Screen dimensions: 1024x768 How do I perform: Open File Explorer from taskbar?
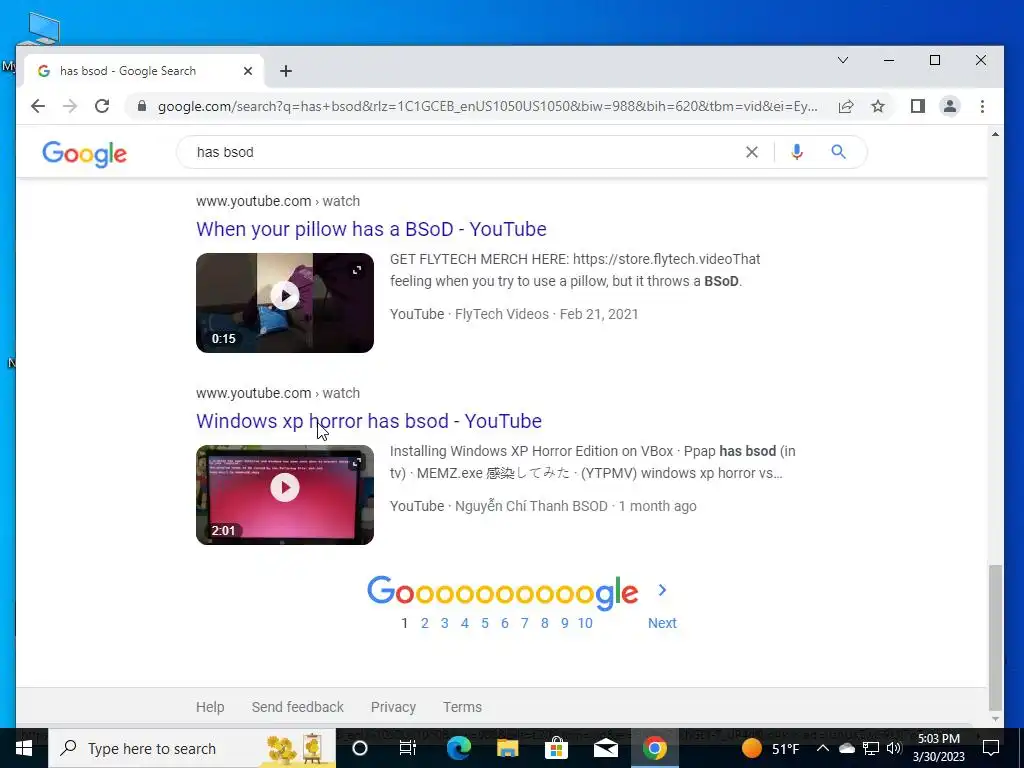coord(507,748)
